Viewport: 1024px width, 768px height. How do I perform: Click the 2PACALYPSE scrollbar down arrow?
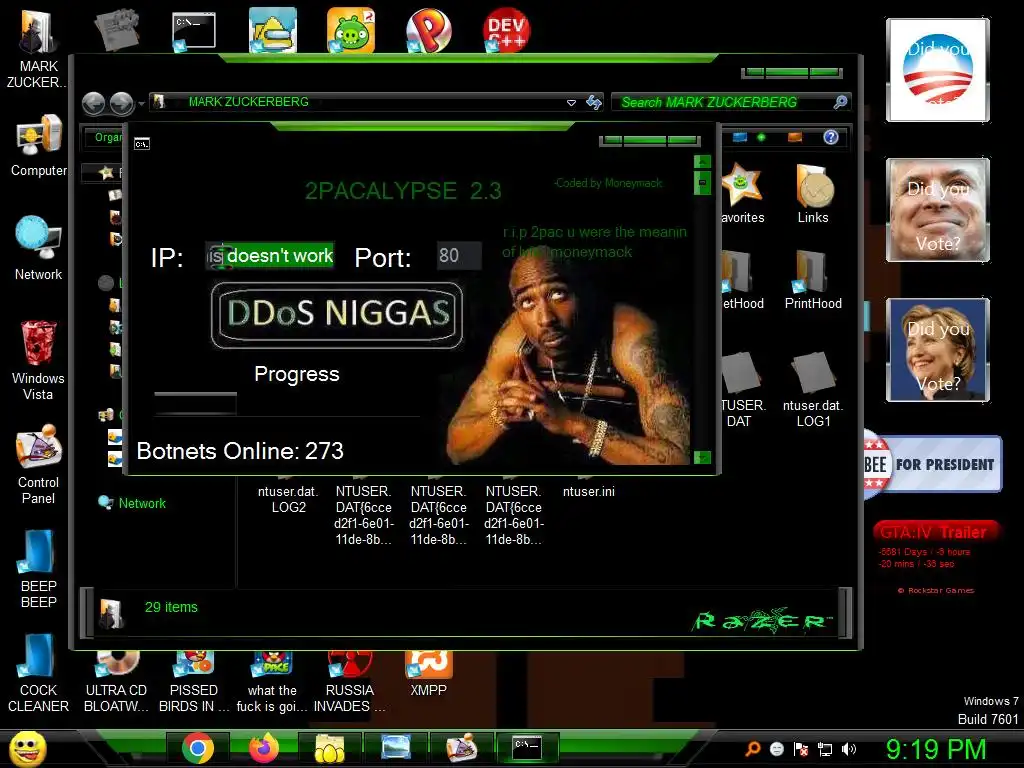702,457
